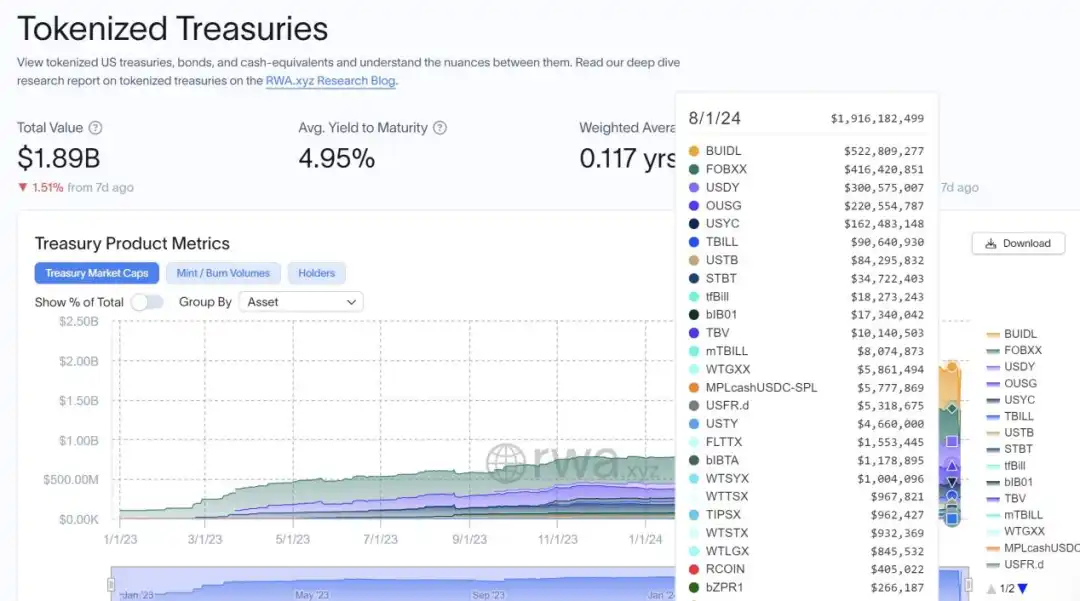Open the Group By Asset dropdown
Screen dimensions: 1080x601
(301, 302)
